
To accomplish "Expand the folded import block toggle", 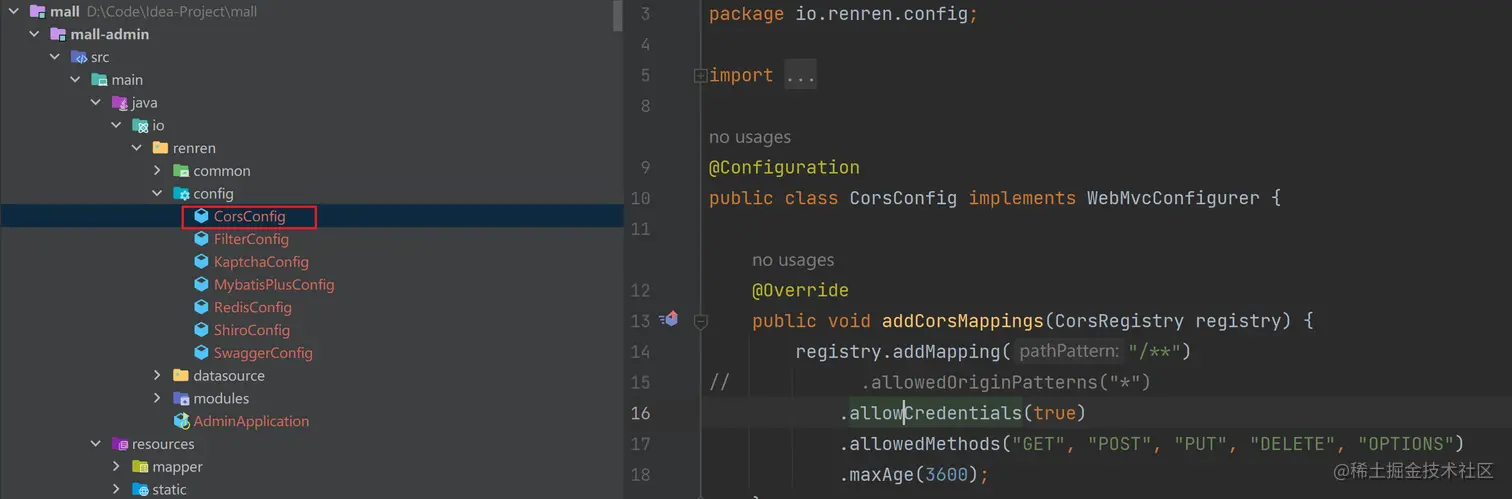I will (701, 75).
